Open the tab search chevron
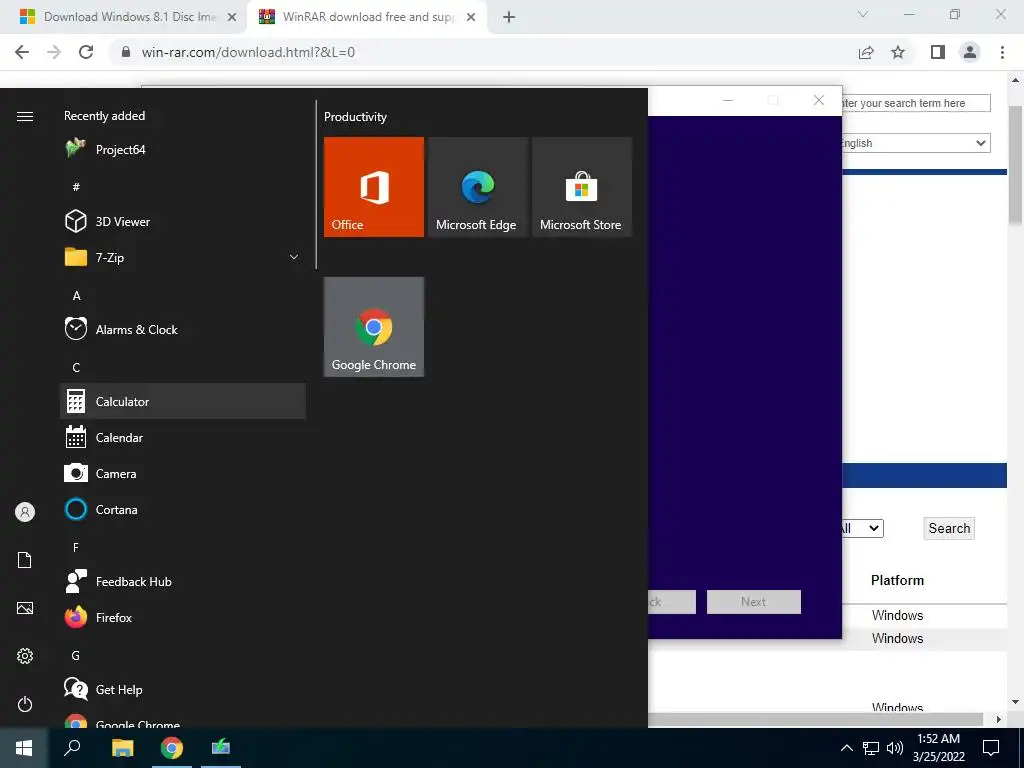Viewport: 1024px width, 768px height. 863,14
